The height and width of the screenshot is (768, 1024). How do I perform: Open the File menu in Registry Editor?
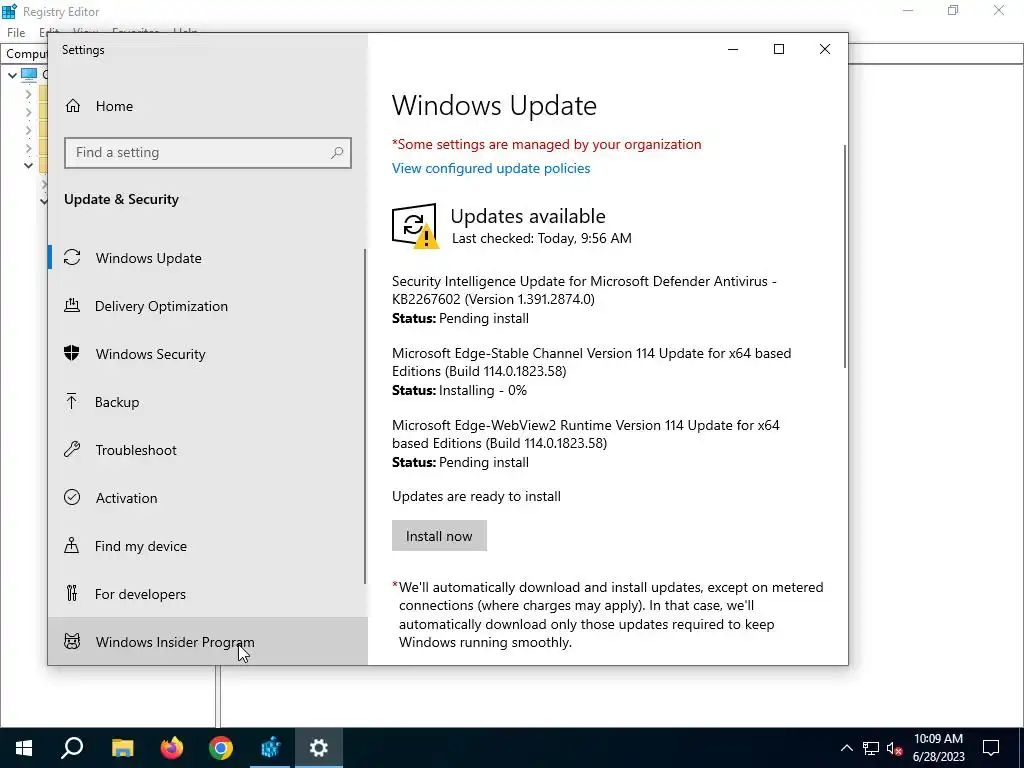16,32
